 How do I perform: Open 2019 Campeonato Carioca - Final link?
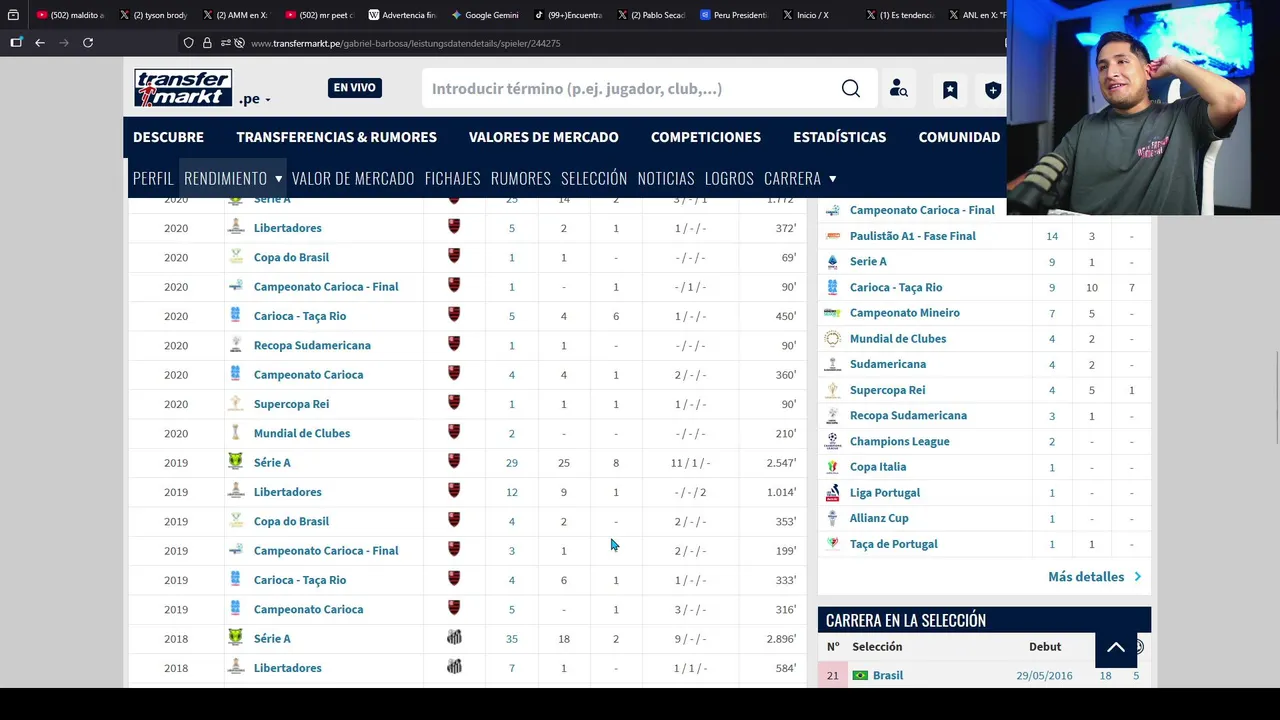tap(326, 551)
